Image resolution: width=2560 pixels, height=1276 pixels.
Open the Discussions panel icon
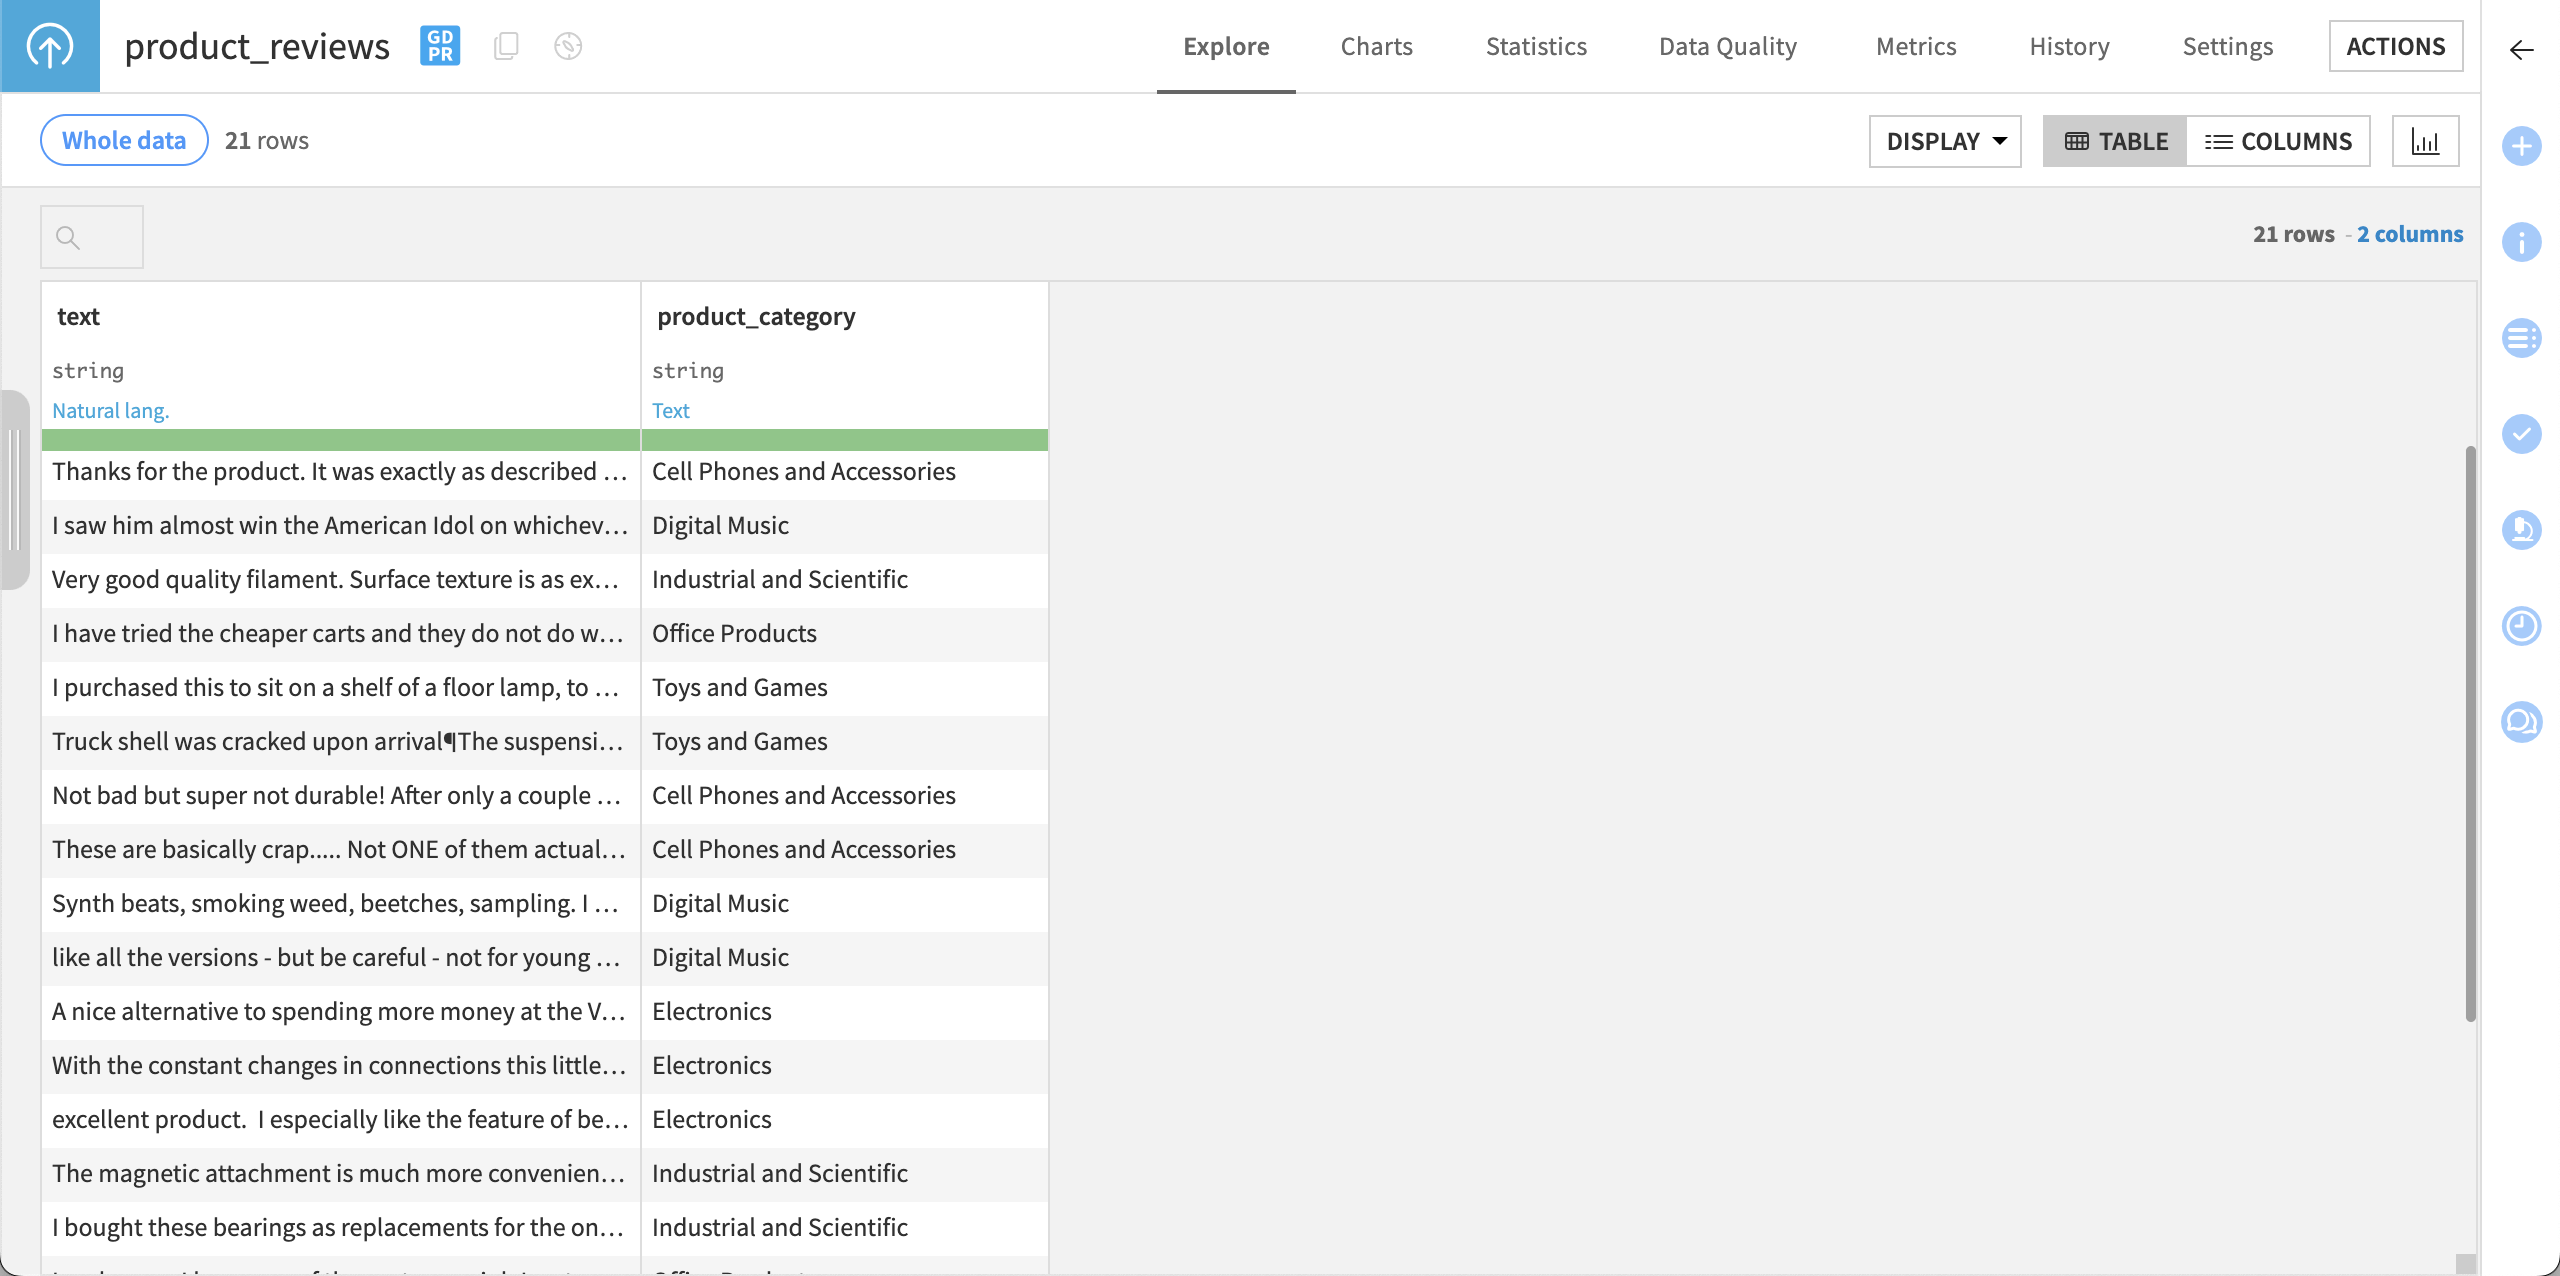click(2522, 722)
